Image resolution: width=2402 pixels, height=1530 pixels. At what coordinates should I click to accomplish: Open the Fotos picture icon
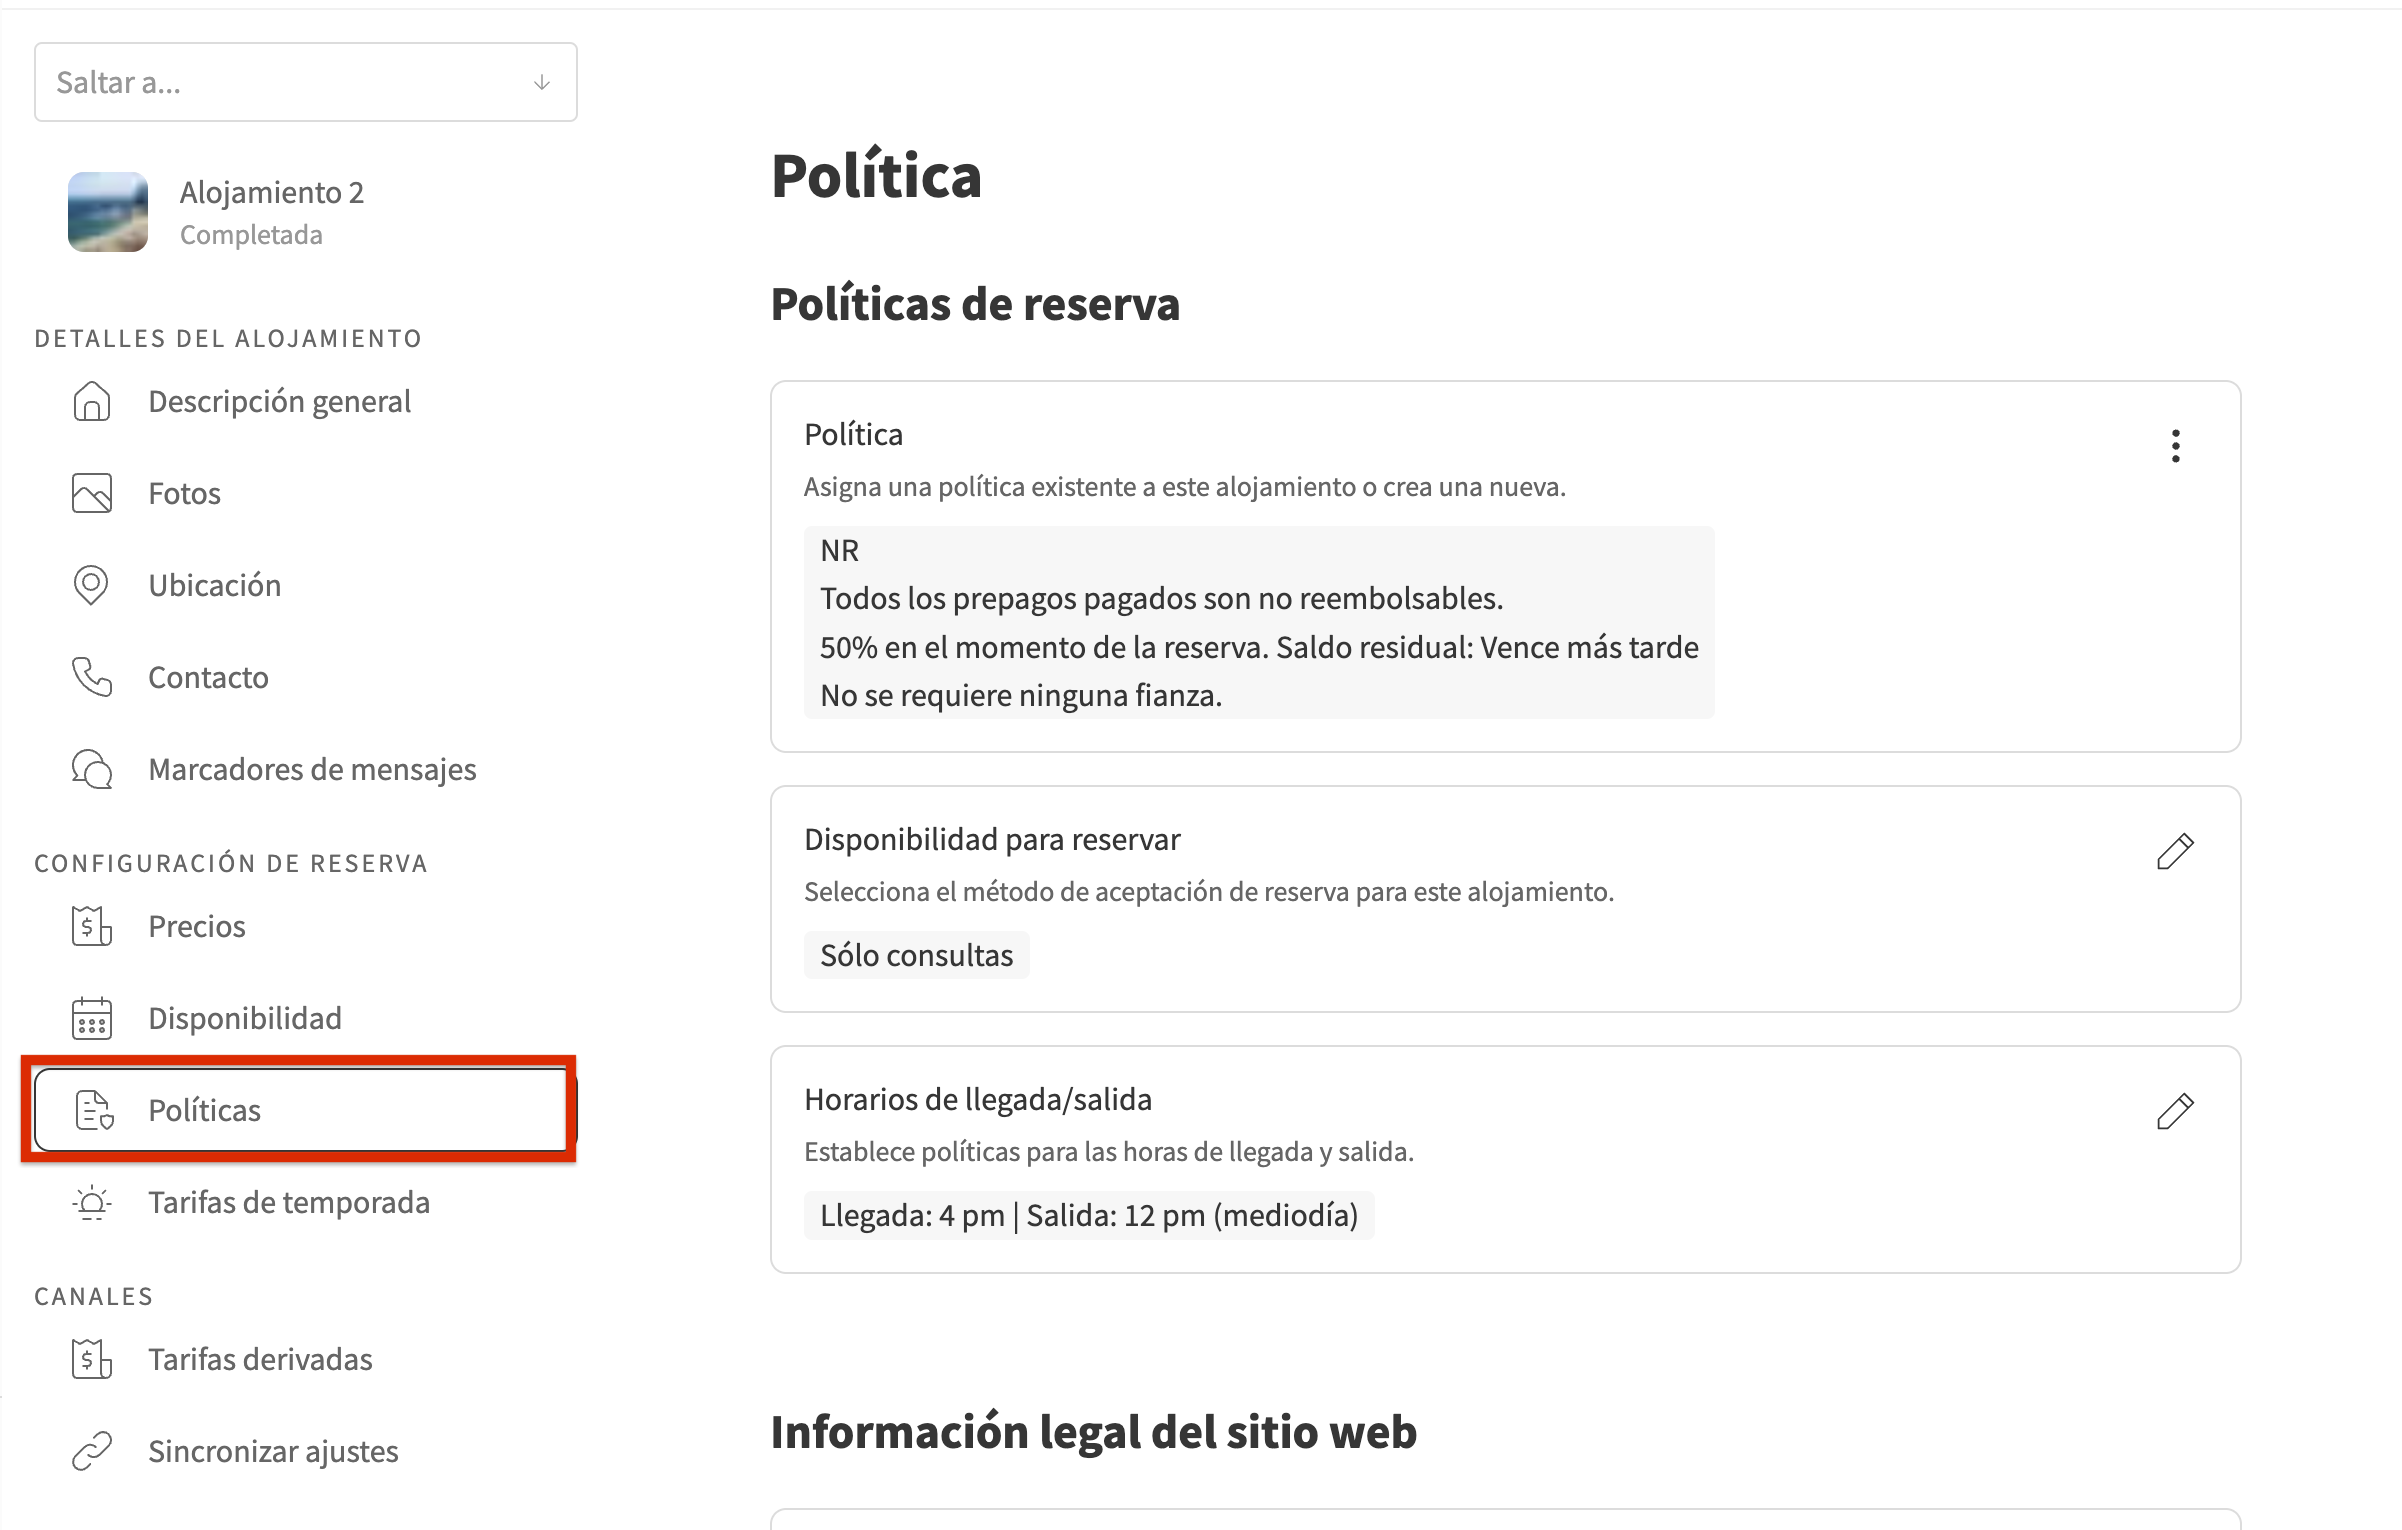click(92, 494)
